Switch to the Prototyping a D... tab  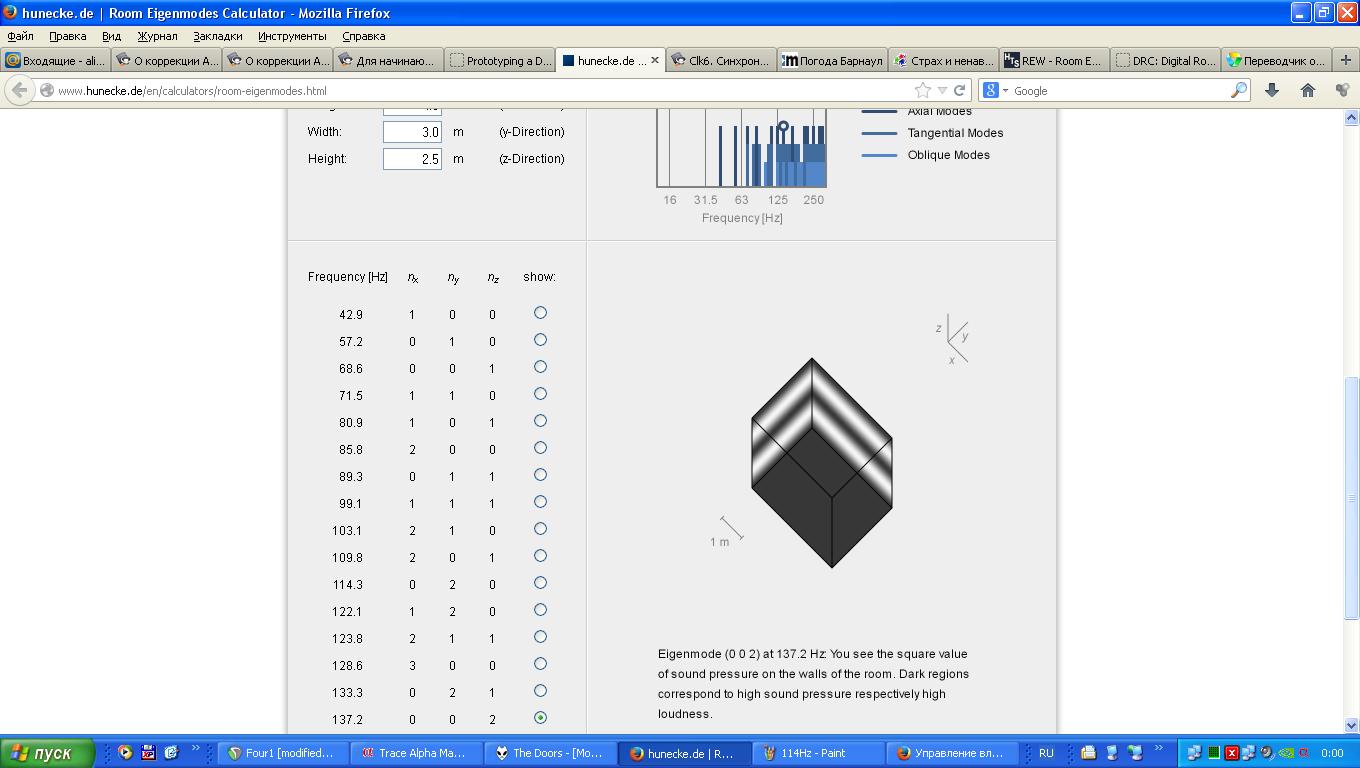tap(500, 60)
